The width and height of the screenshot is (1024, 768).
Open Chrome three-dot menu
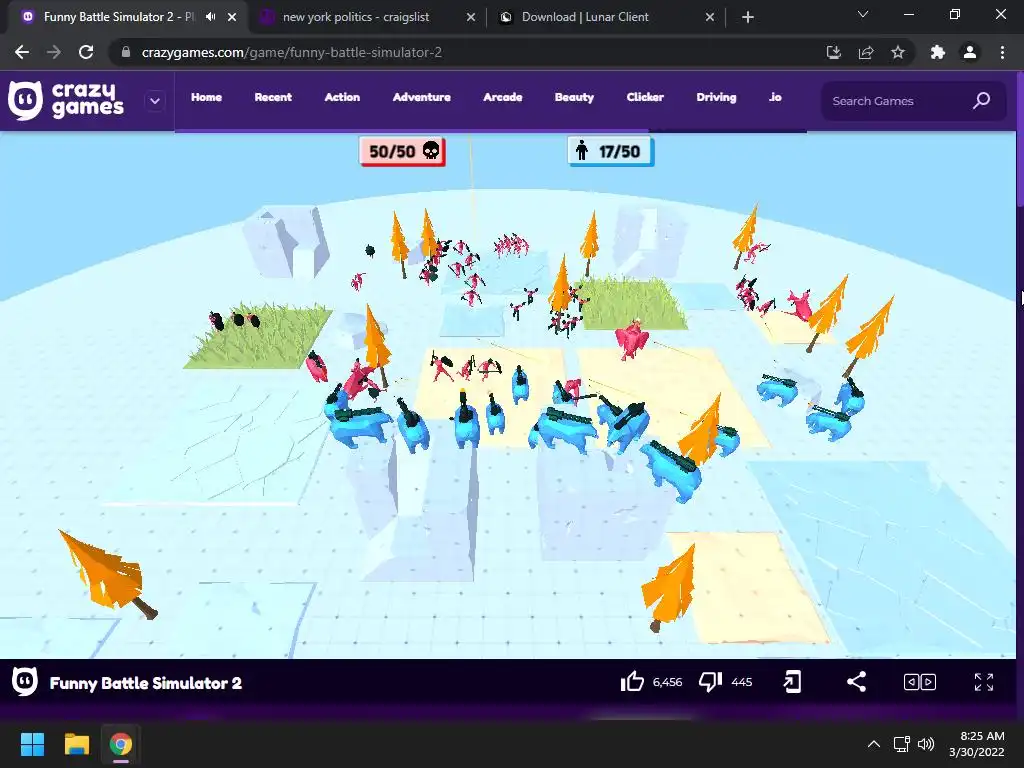pyautogui.click(x=1002, y=52)
